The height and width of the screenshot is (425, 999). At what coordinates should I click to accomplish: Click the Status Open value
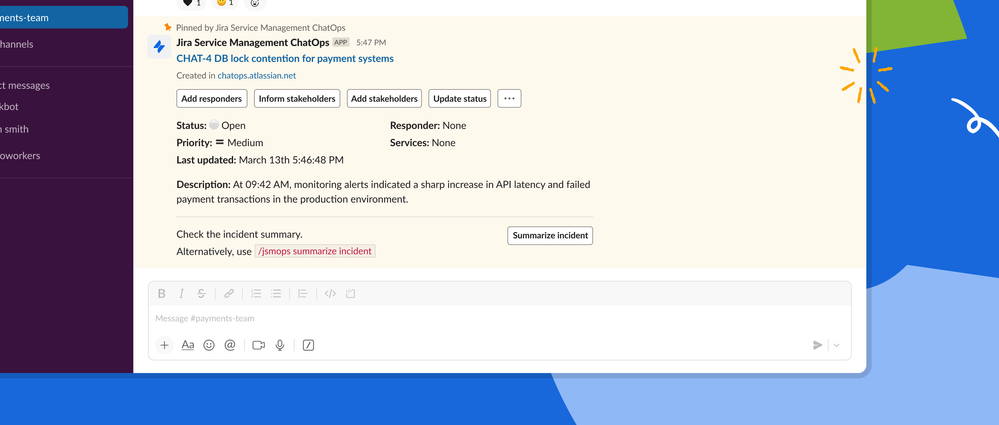click(227, 126)
